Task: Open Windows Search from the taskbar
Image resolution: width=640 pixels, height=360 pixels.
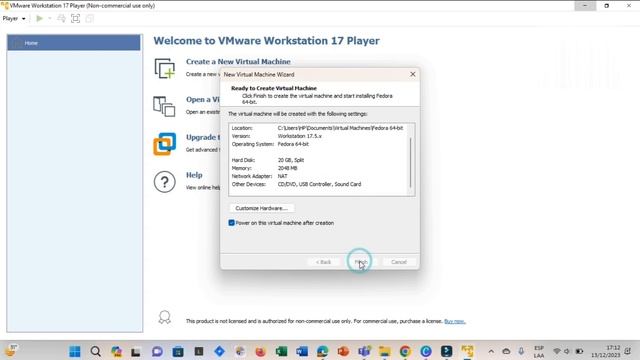Action: (96, 351)
